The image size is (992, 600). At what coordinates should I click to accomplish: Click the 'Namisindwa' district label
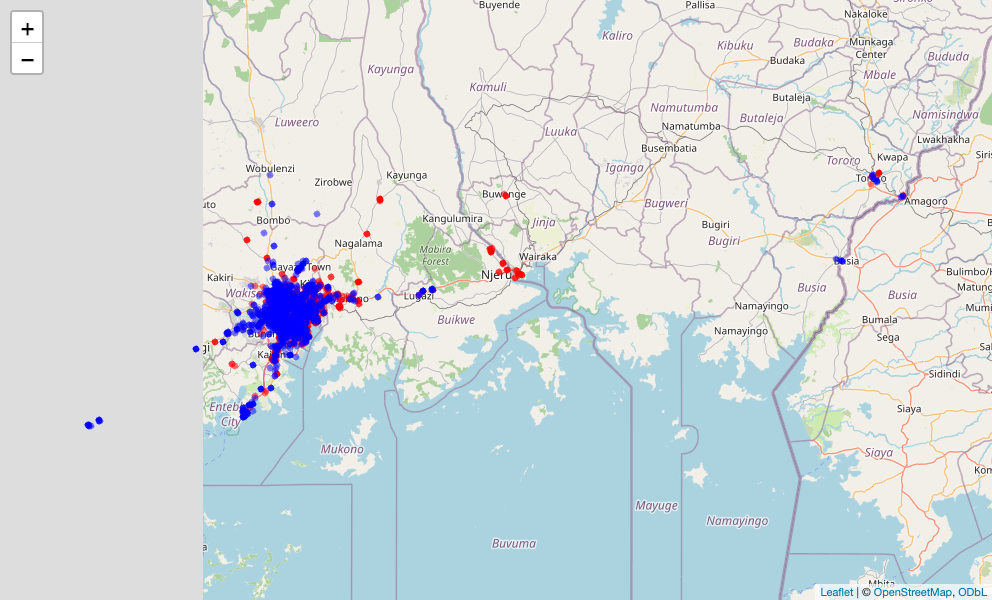point(945,115)
